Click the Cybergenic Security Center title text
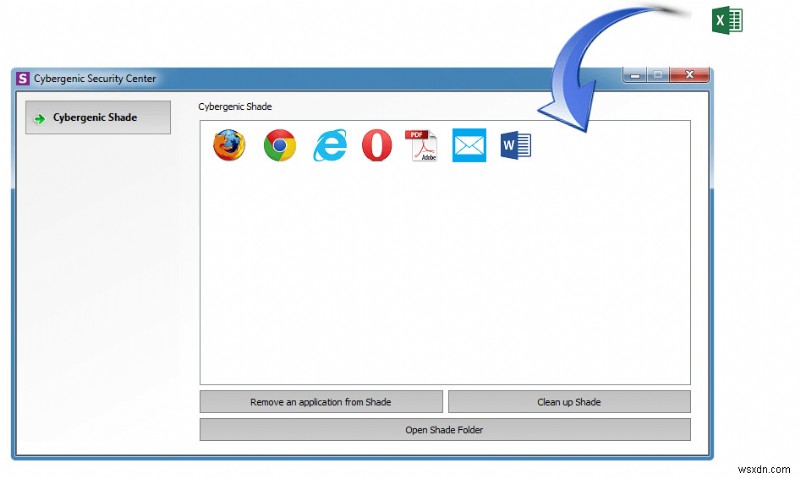This screenshot has height=478, width=800. coord(95,79)
